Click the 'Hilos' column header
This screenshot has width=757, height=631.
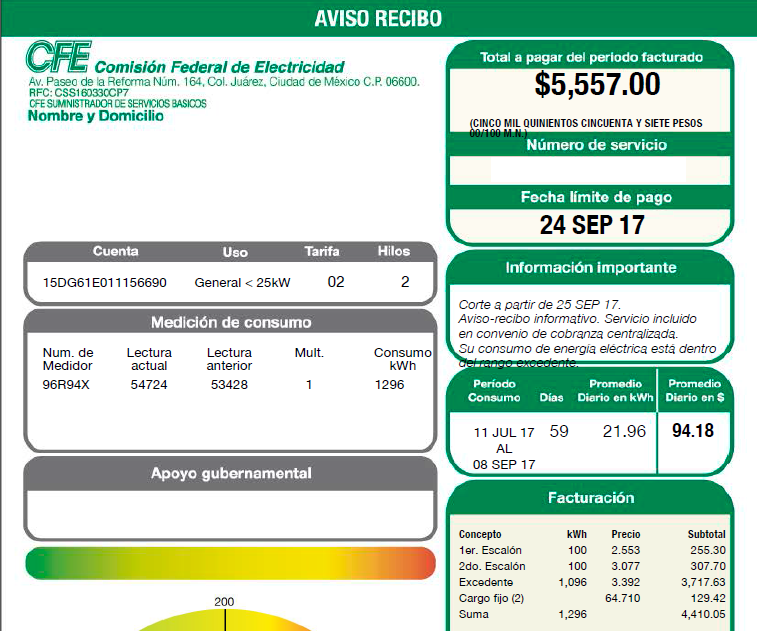(393, 251)
